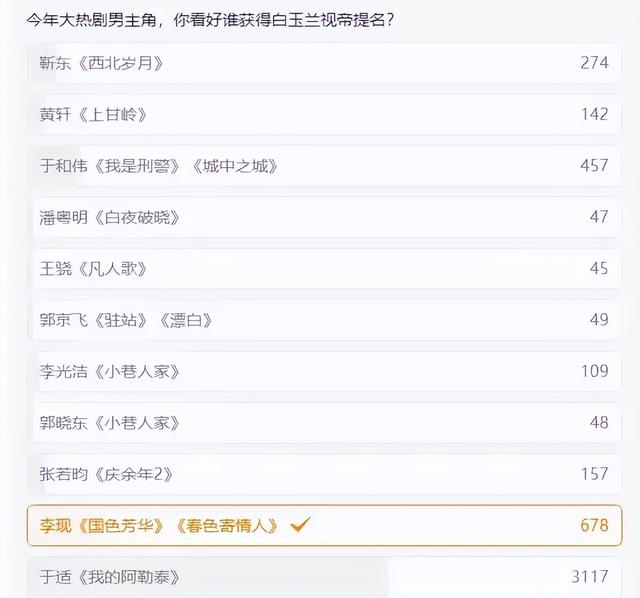Screen dimensions: 640x598
Task: Choose the 张若昀《庆余年2》 poll option
Action: 324,475
